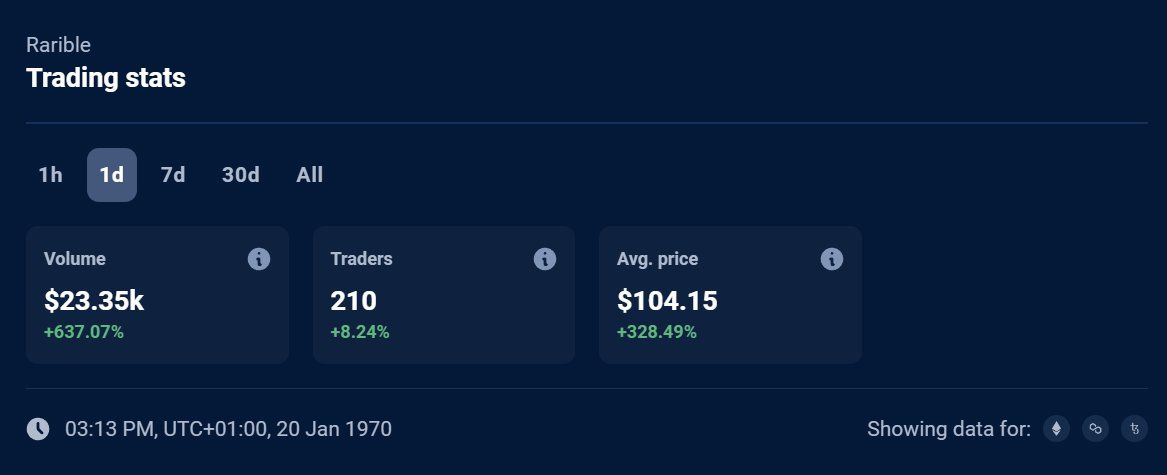Show All time trading stats
Viewport: 1167px width, 475px height.
[310, 175]
